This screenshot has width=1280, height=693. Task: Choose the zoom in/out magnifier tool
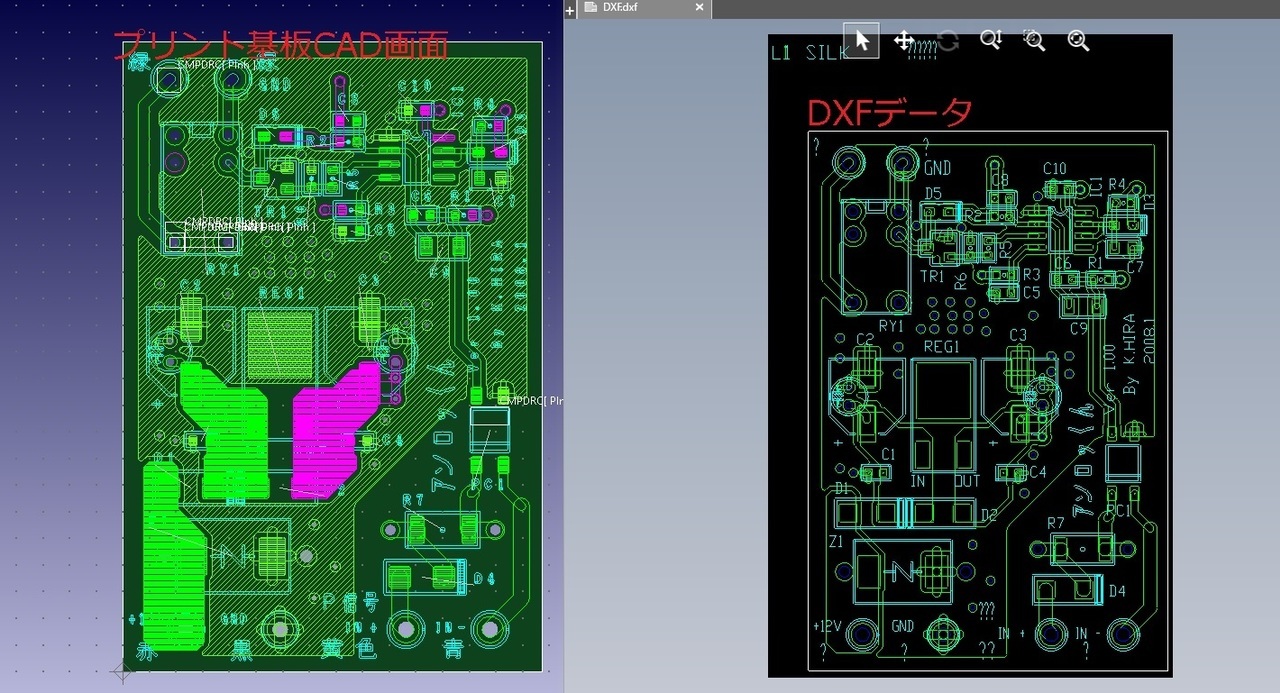991,40
